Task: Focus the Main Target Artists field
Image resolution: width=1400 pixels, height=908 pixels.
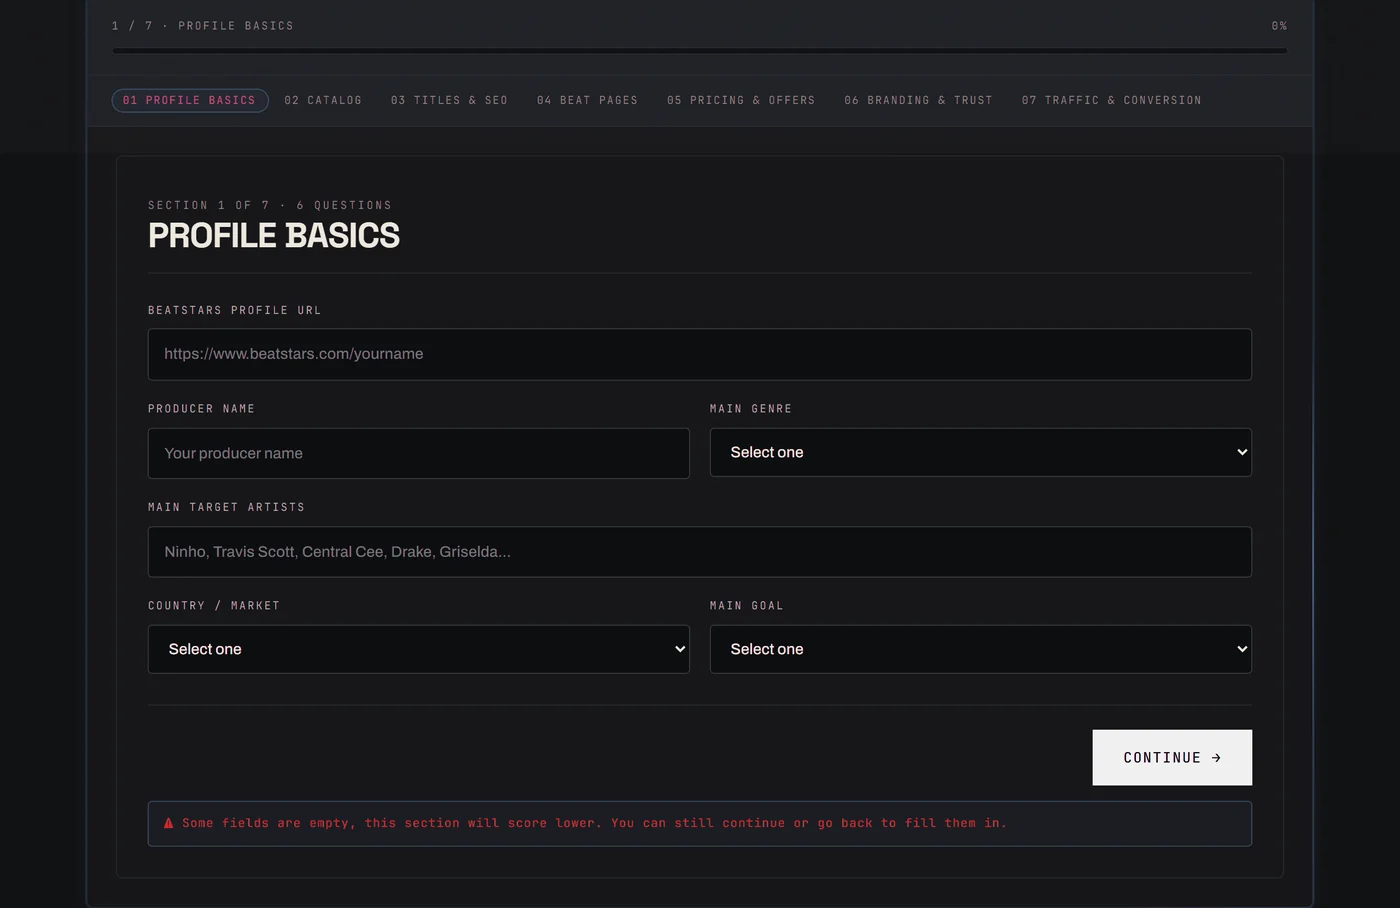Action: (x=700, y=552)
